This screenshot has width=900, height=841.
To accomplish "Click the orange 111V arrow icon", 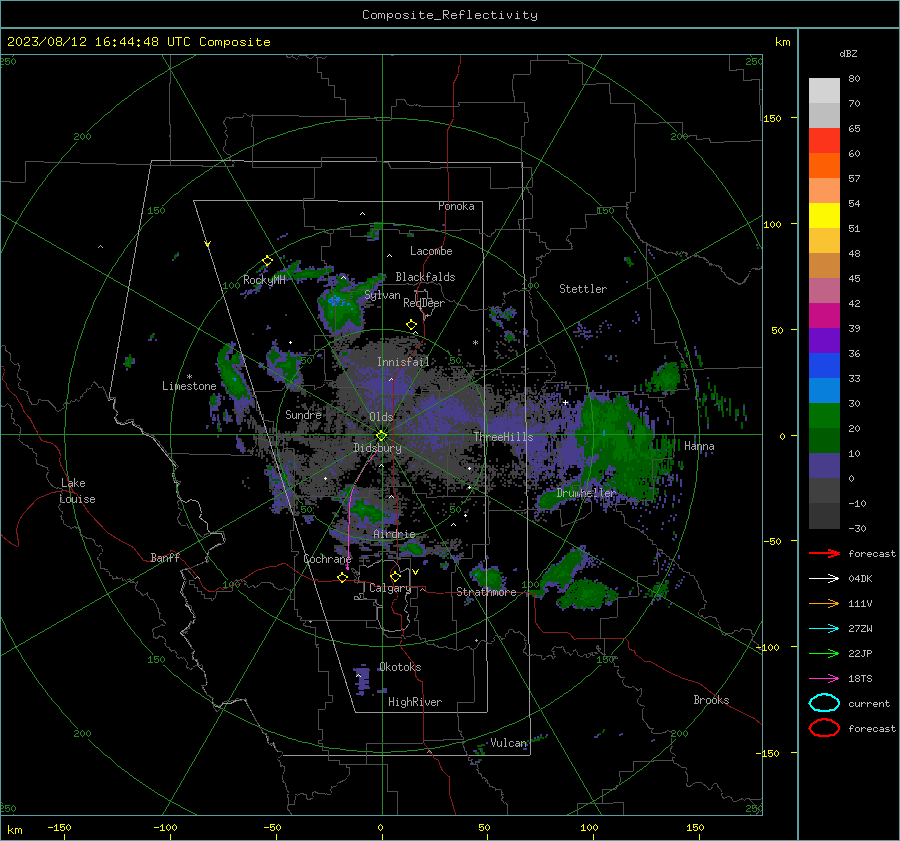I will click(x=824, y=603).
